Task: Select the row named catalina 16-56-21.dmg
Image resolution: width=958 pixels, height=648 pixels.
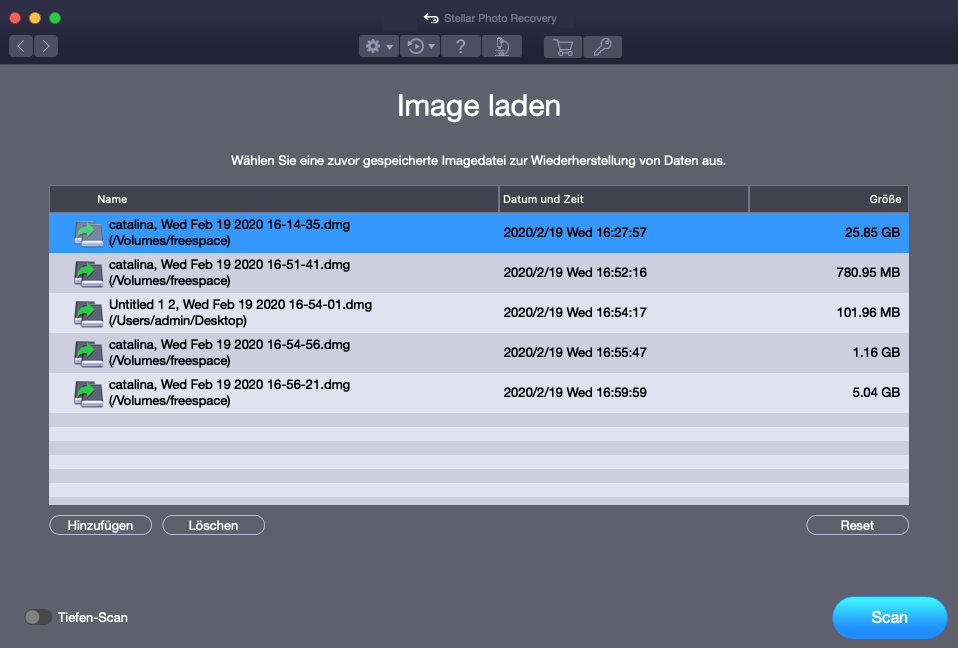Action: [x=479, y=393]
